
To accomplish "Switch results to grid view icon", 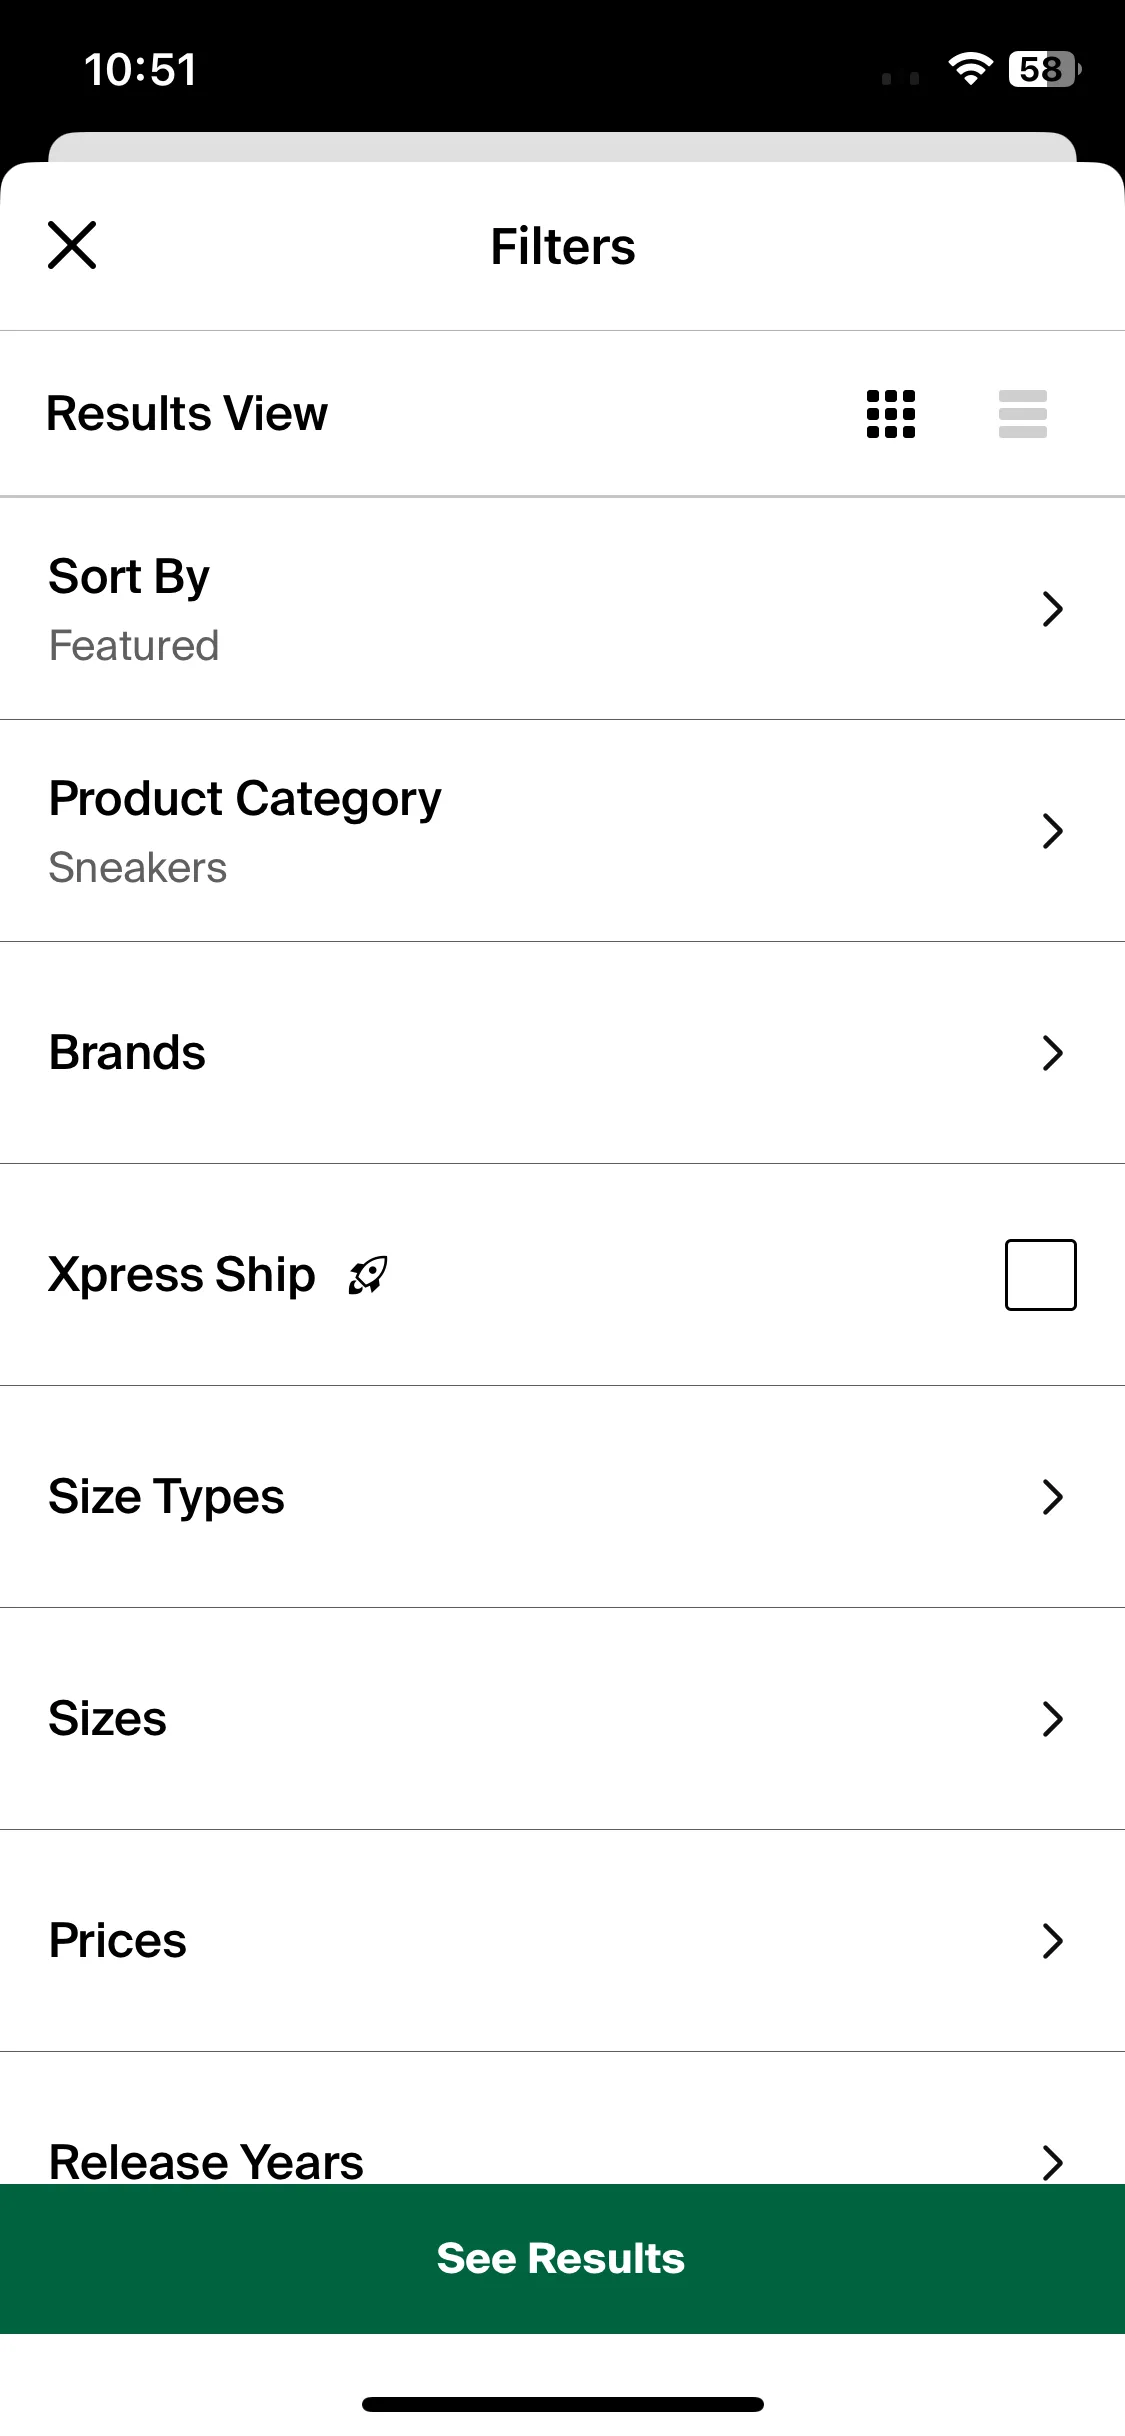I will [891, 414].
